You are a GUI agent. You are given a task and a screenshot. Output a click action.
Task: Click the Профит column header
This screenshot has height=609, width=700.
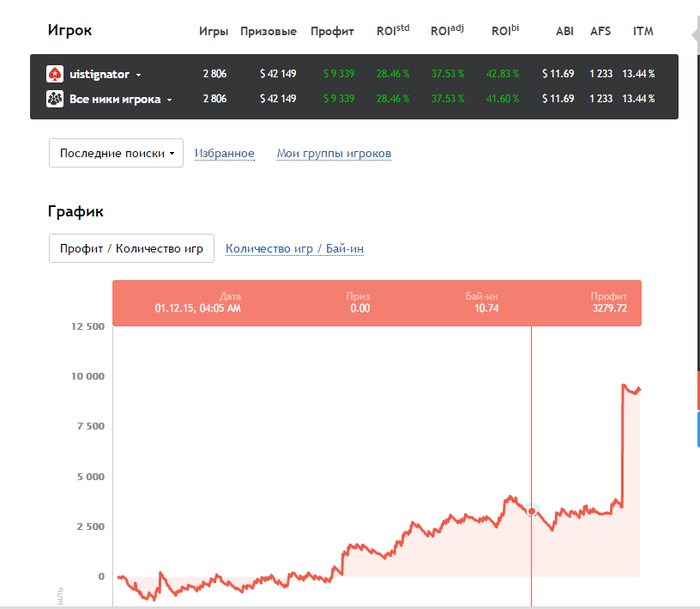[332, 31]
